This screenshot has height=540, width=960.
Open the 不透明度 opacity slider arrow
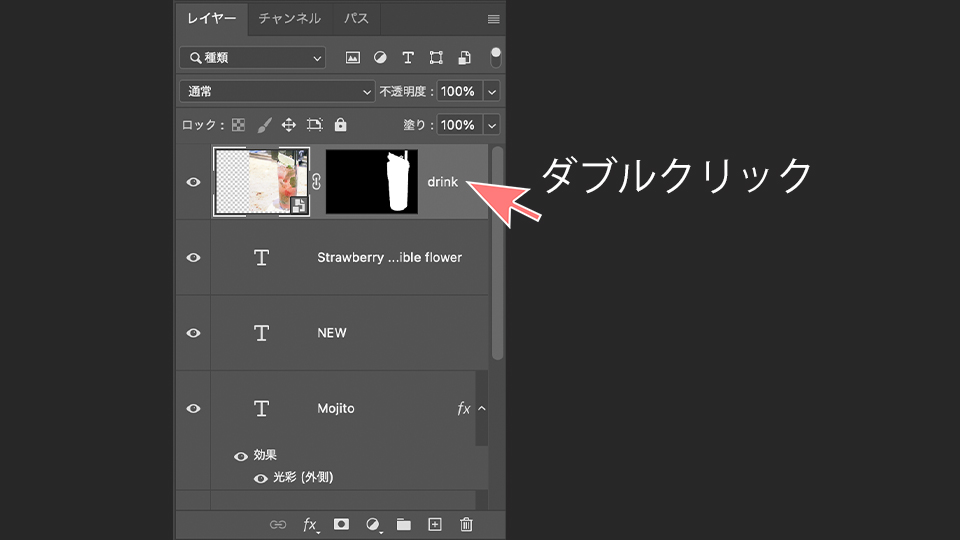(492, 91)
